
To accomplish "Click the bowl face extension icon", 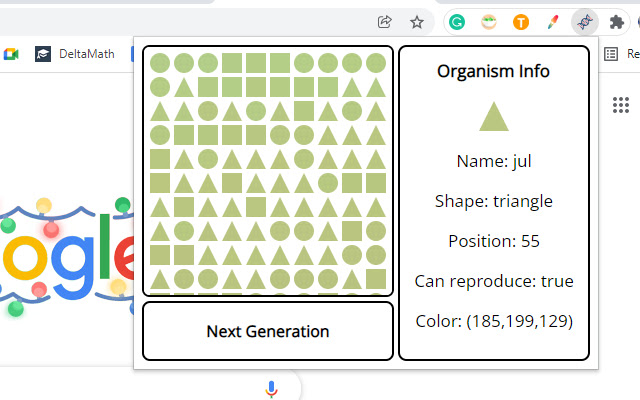I will coord(489,22).
